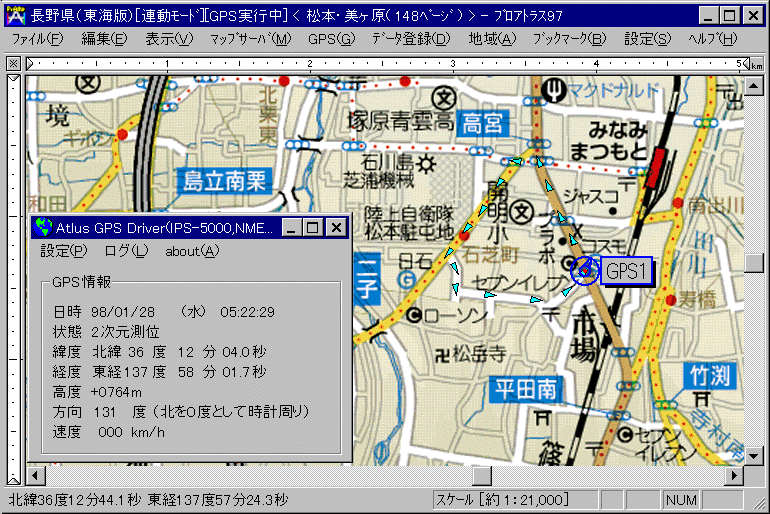Click the McDonald's restaurant icon on map
The height and width of the screenshot is (514, 770).
tap(554, 90)
